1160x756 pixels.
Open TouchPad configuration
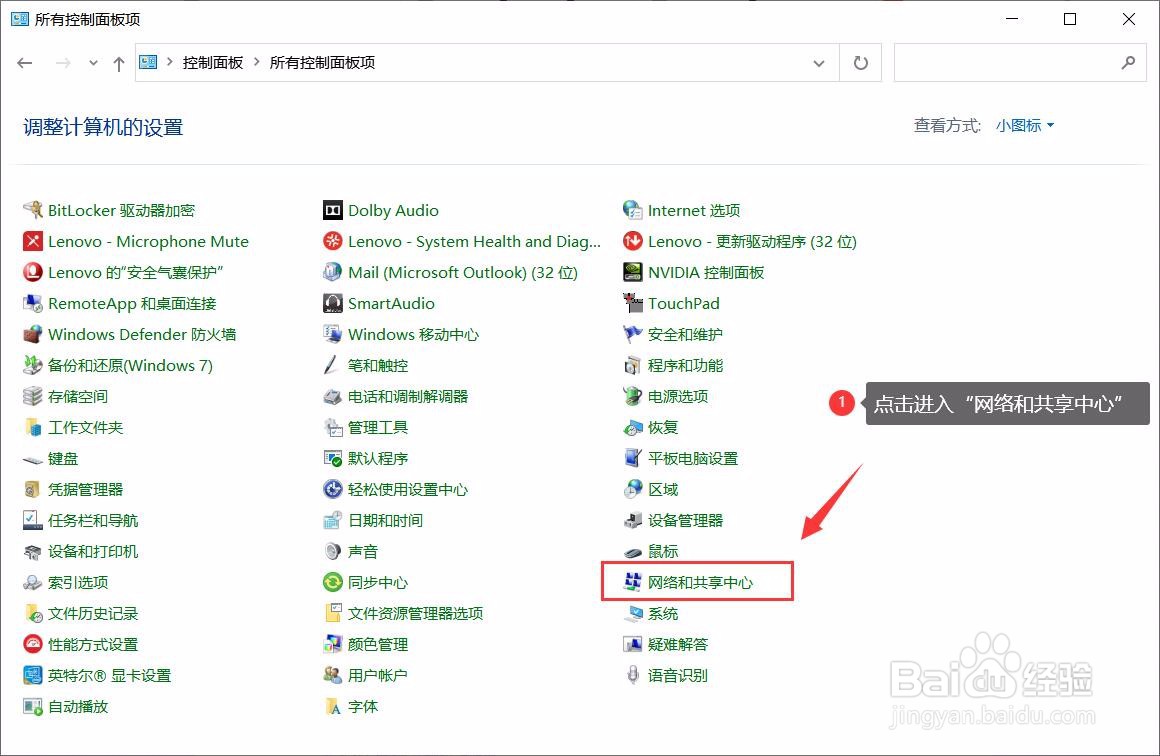[683, 303]
